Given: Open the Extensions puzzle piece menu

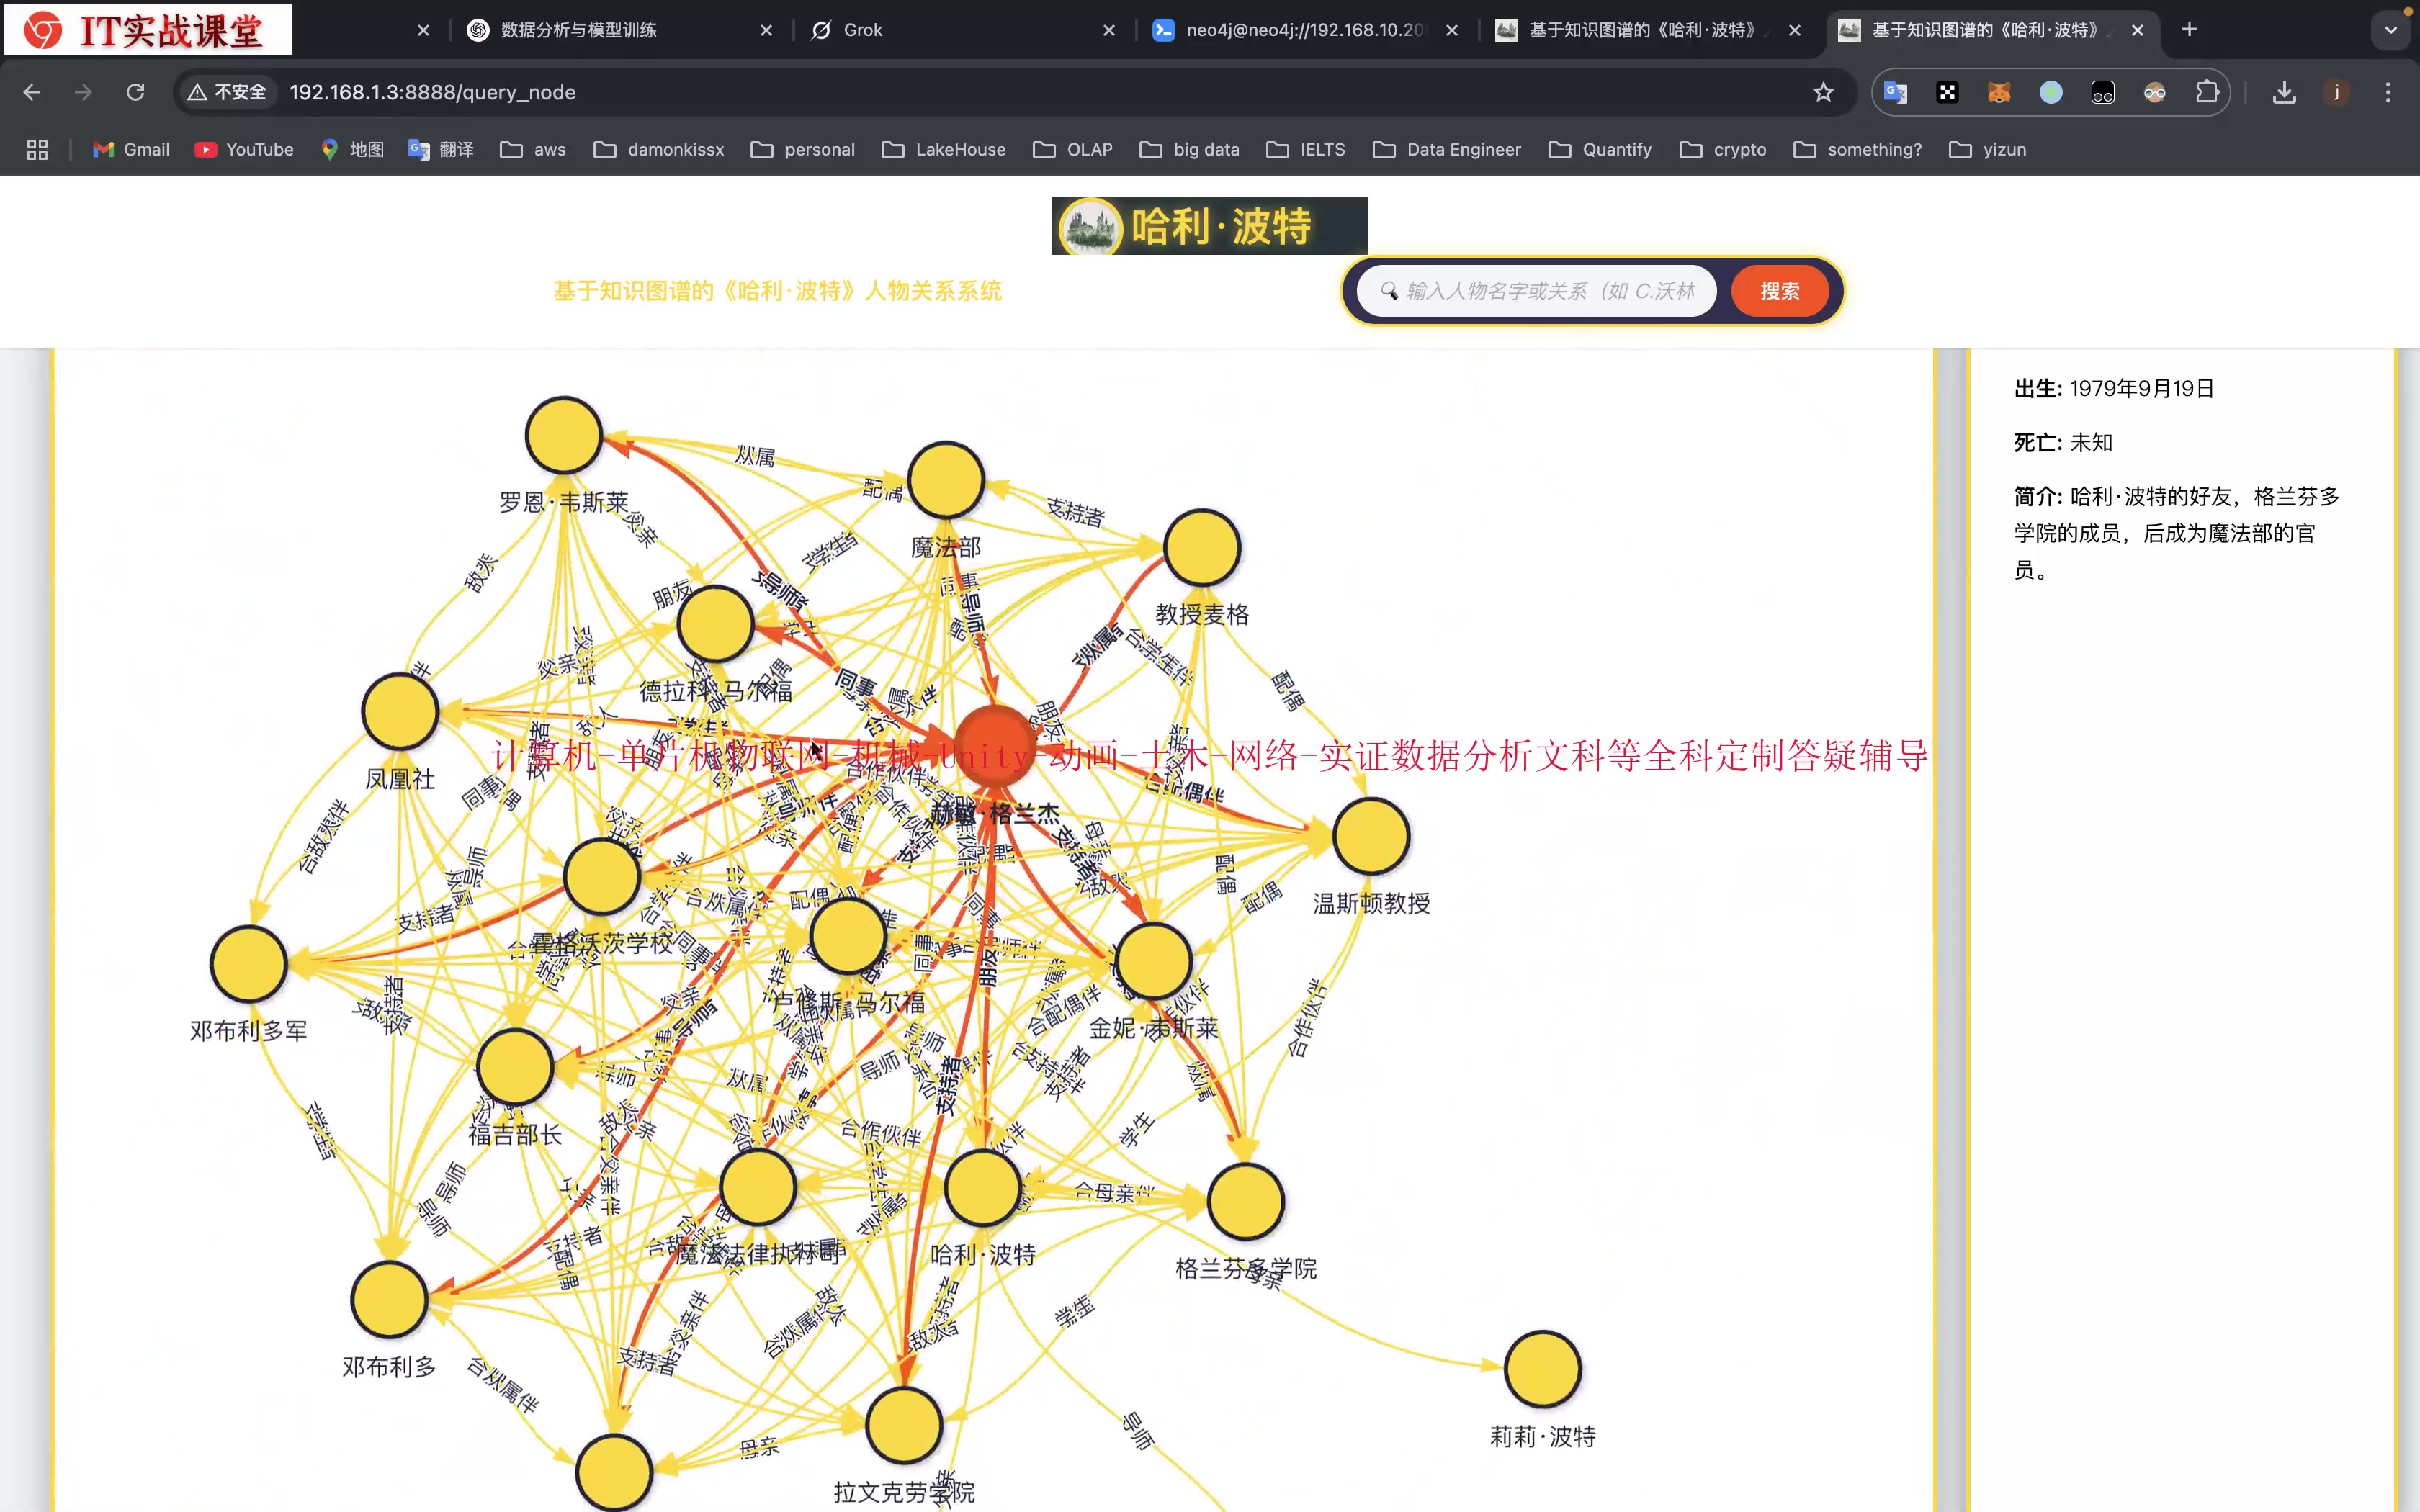Looking at the screenshot, I should click(x=2207, y=92).
